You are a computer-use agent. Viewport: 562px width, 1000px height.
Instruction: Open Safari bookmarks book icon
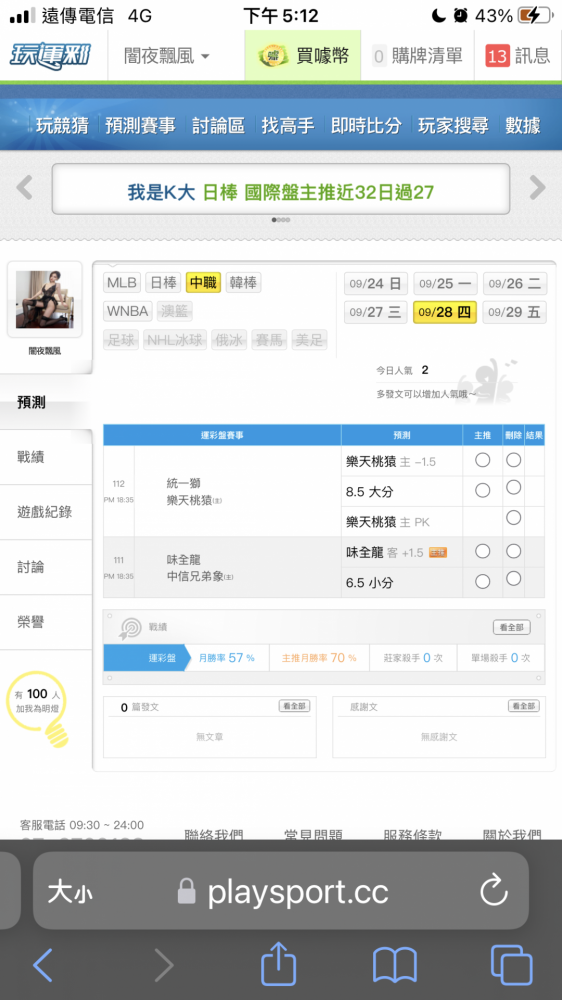[395, 966]
